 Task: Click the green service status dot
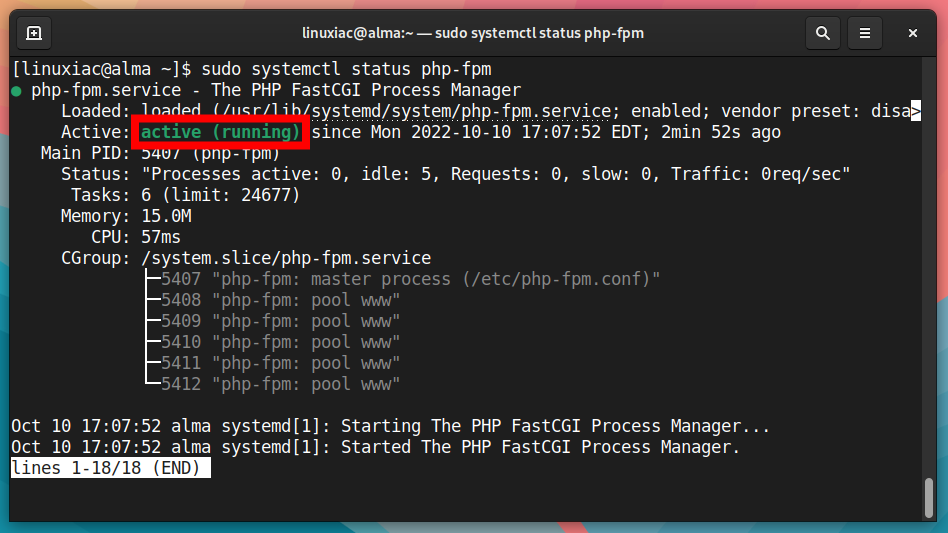tap(16, 91)
